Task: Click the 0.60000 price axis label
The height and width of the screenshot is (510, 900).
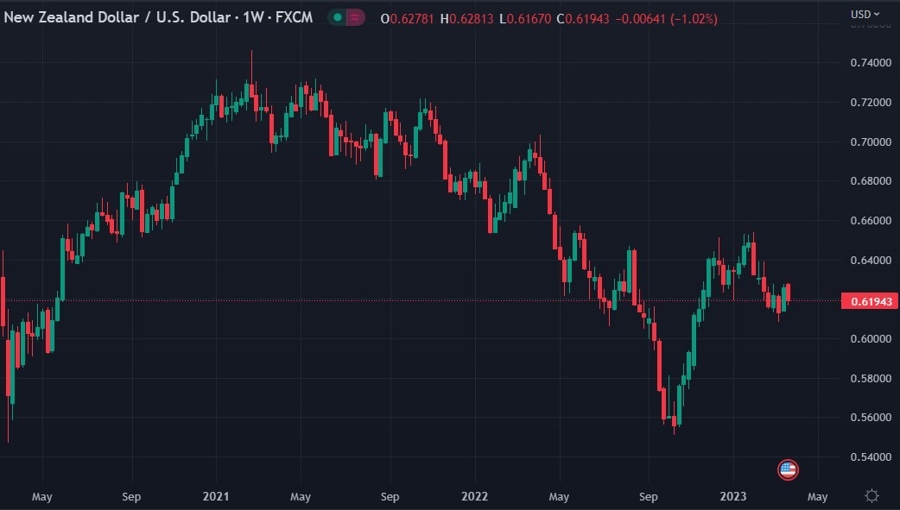Action: [871, 338]
